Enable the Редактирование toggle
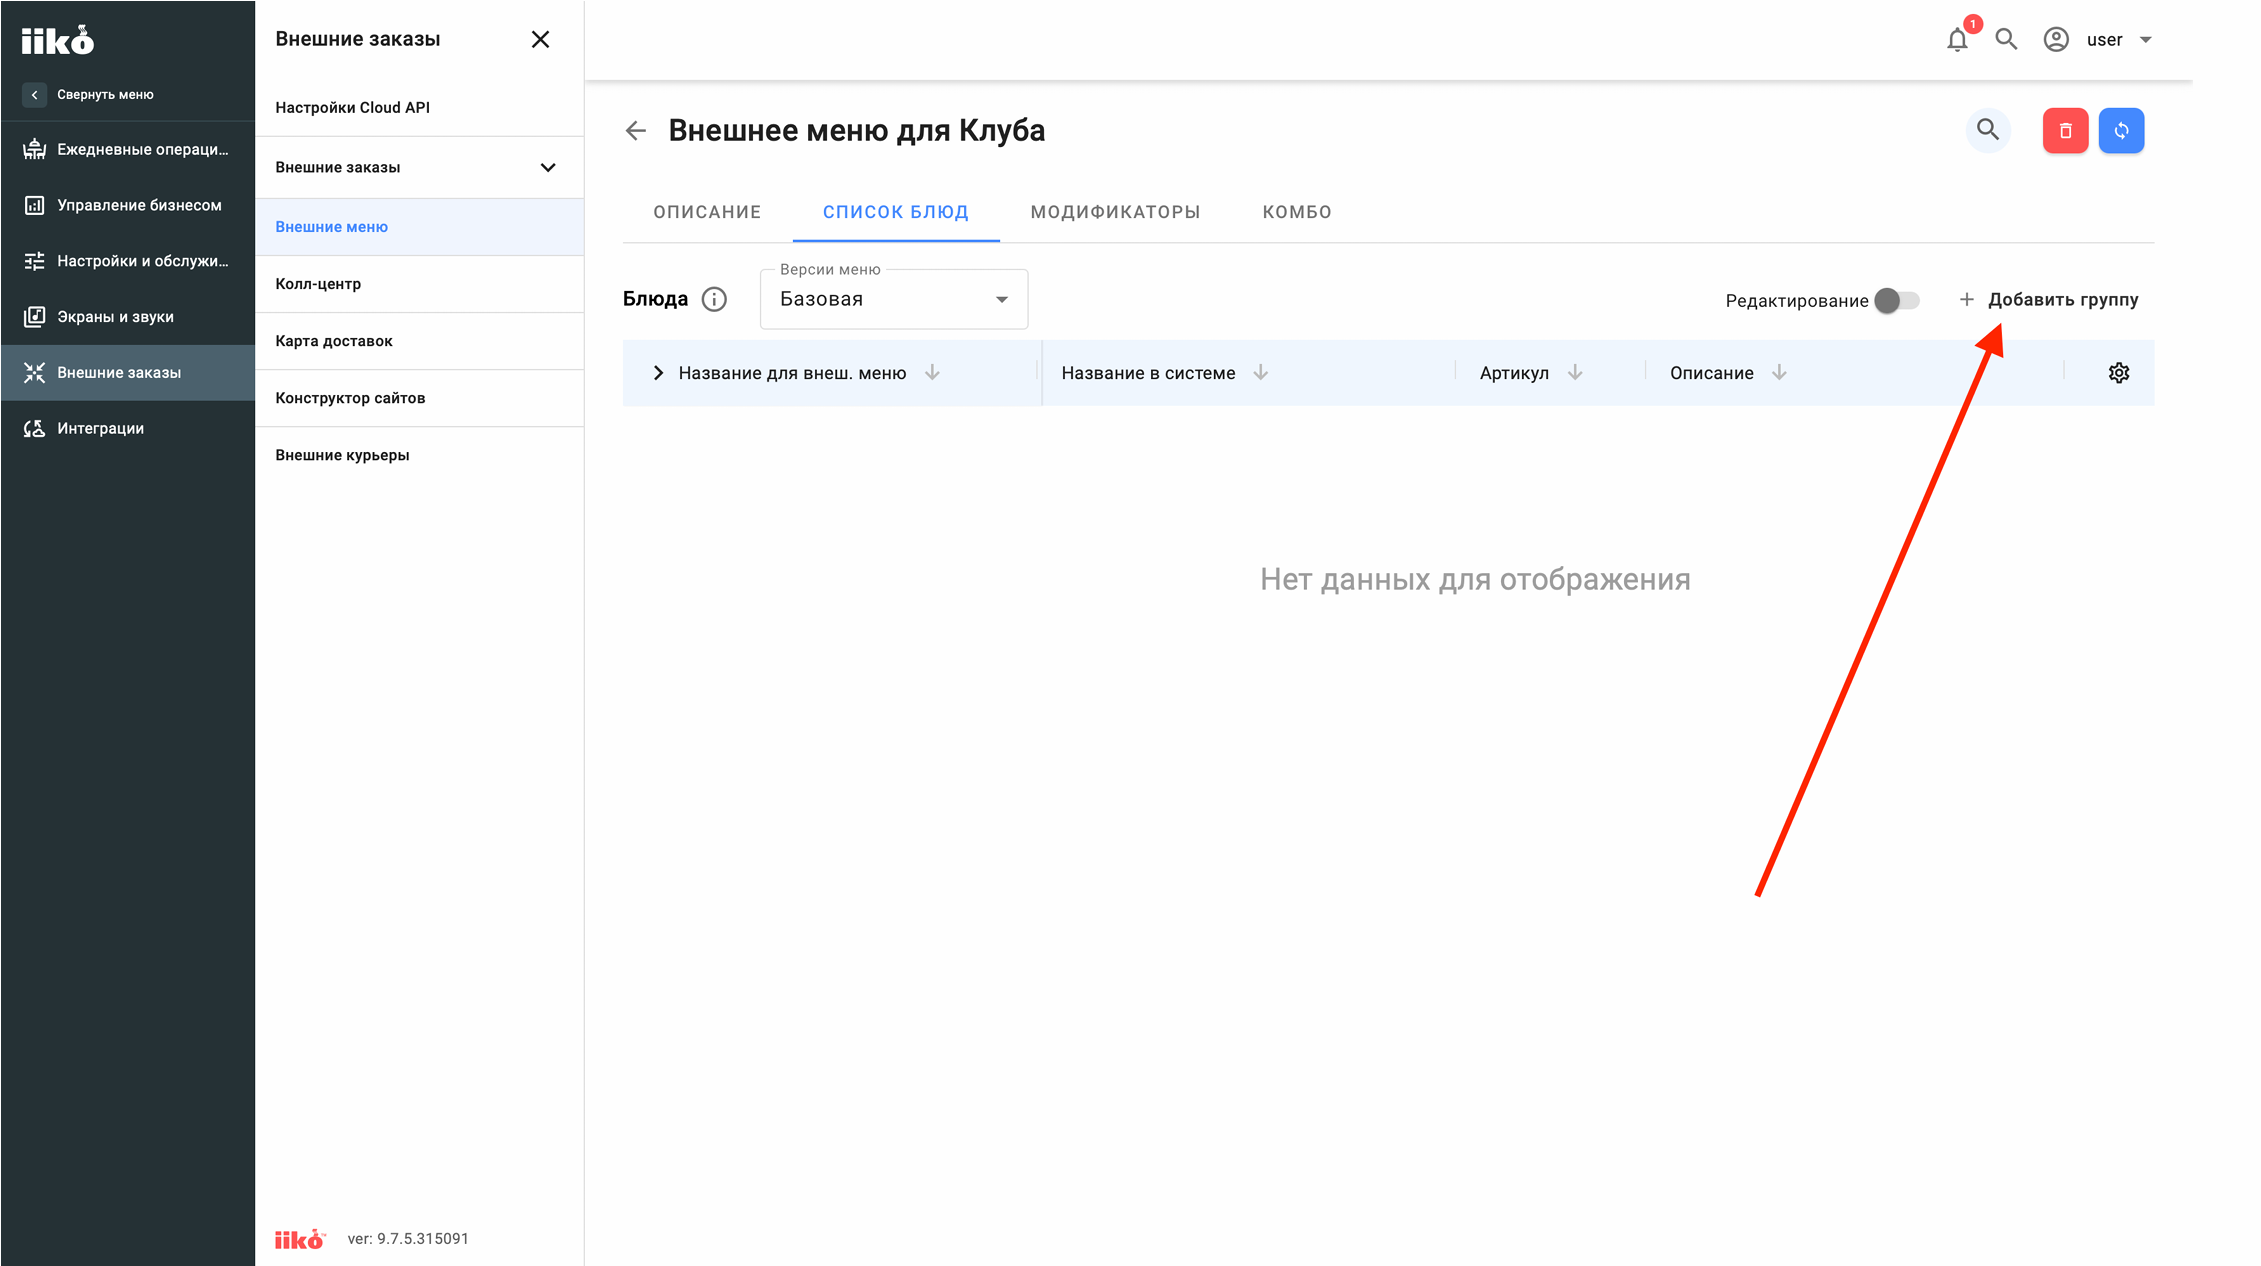The height and width of the screenshot is (1266, 2261). (x=1896, y=300)
